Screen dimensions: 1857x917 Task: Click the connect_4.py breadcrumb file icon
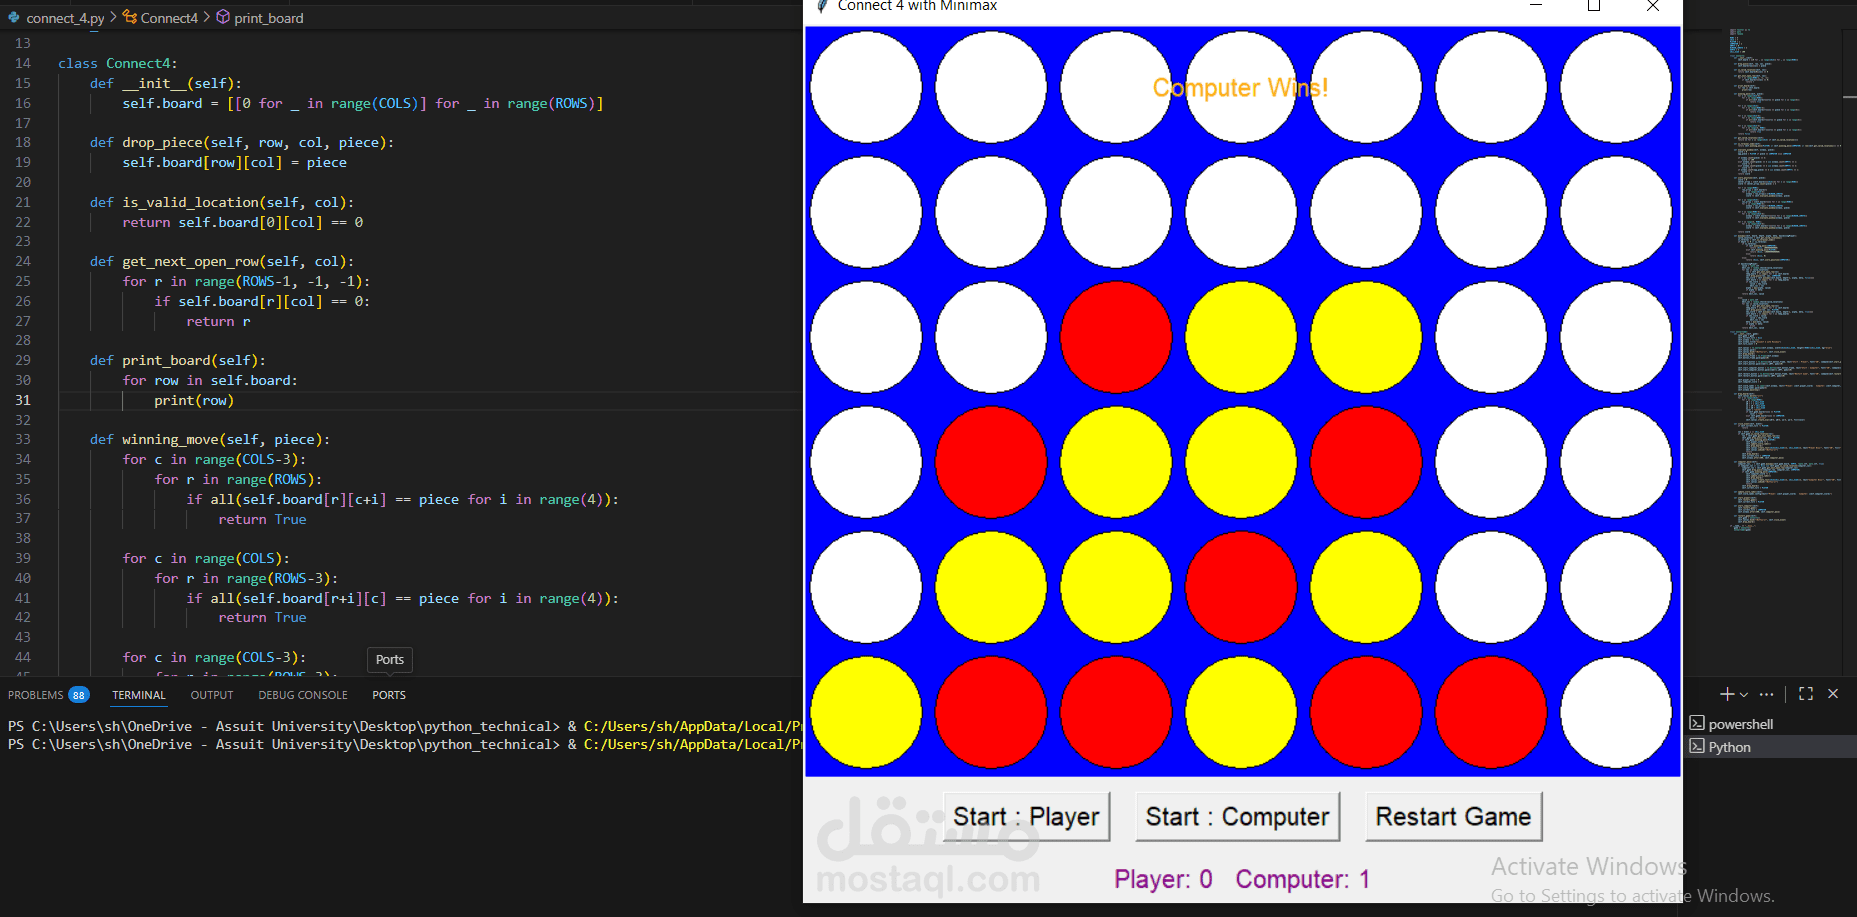click(x=14, y=18)
